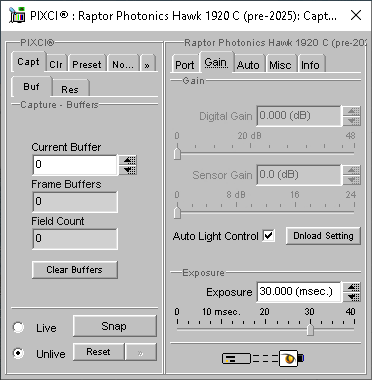Click the Snap button

pos(115,326)
